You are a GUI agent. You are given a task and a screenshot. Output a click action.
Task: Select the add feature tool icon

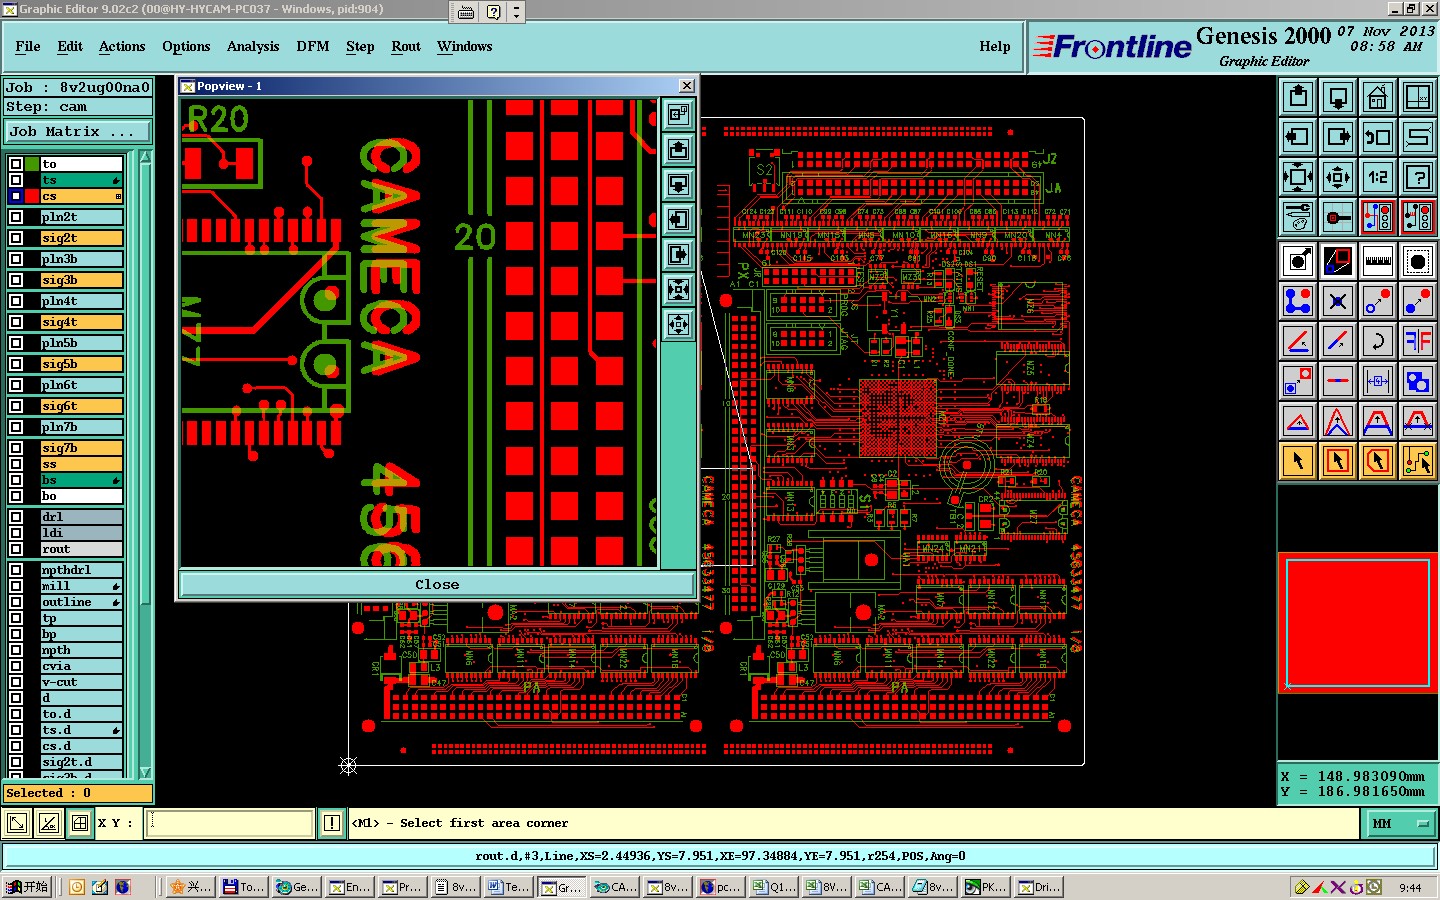click(1298, 261)
